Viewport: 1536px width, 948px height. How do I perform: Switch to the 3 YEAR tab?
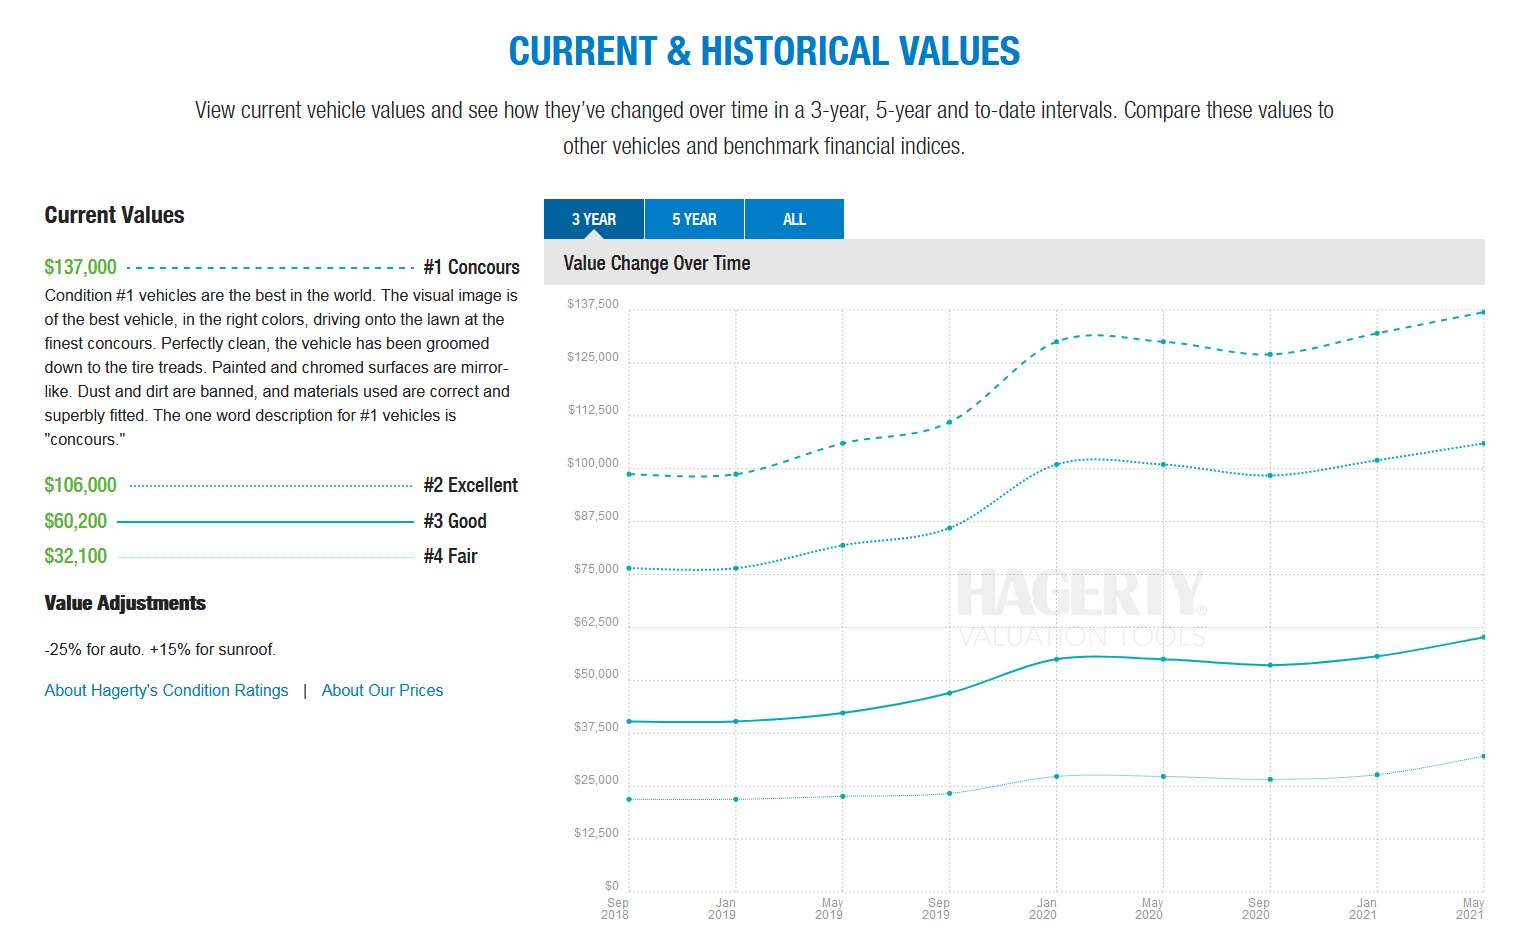[x=594, y=219]
